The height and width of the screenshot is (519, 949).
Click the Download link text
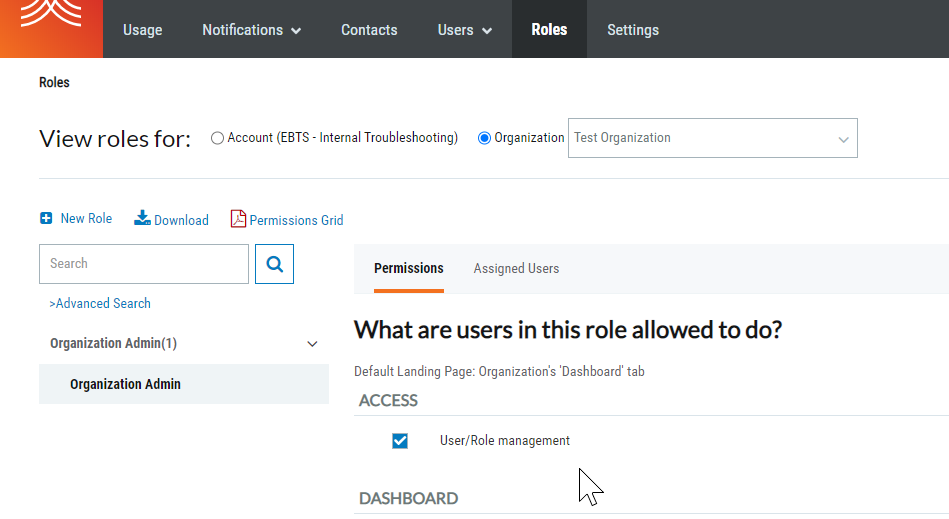click(x=181, y=220)
